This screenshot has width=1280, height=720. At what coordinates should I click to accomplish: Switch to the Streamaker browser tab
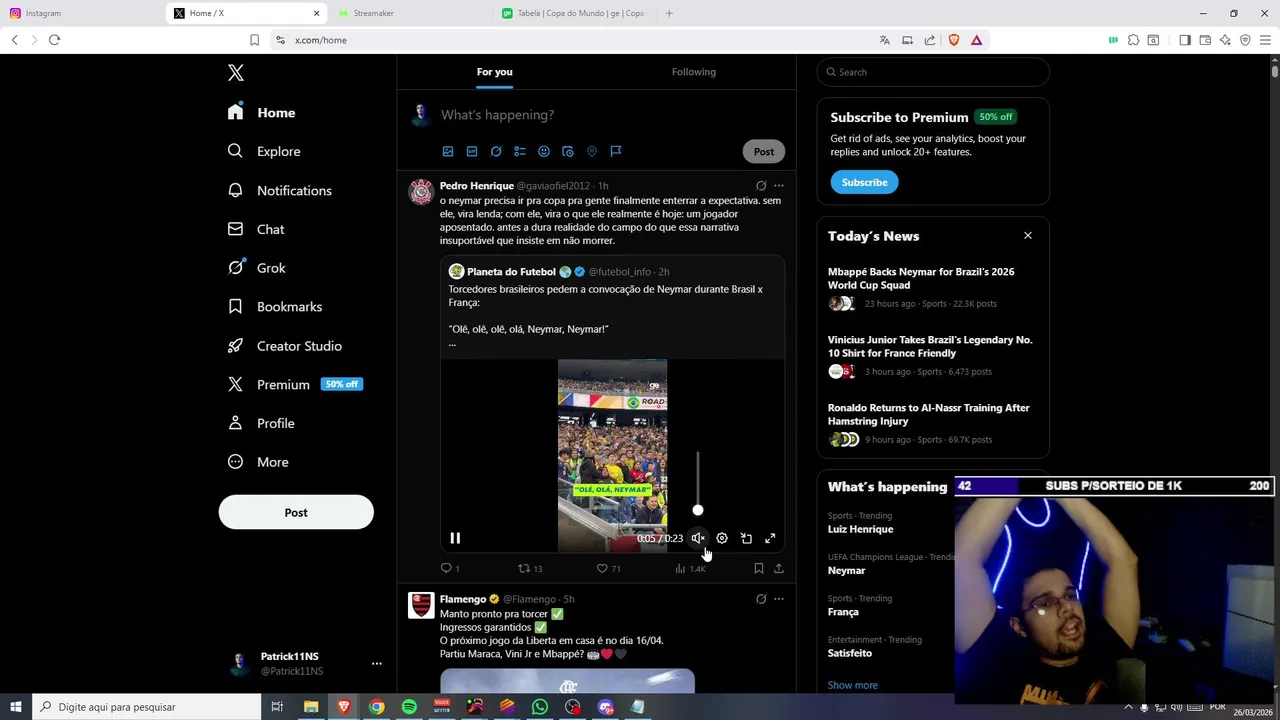click(x=414, y=13)
